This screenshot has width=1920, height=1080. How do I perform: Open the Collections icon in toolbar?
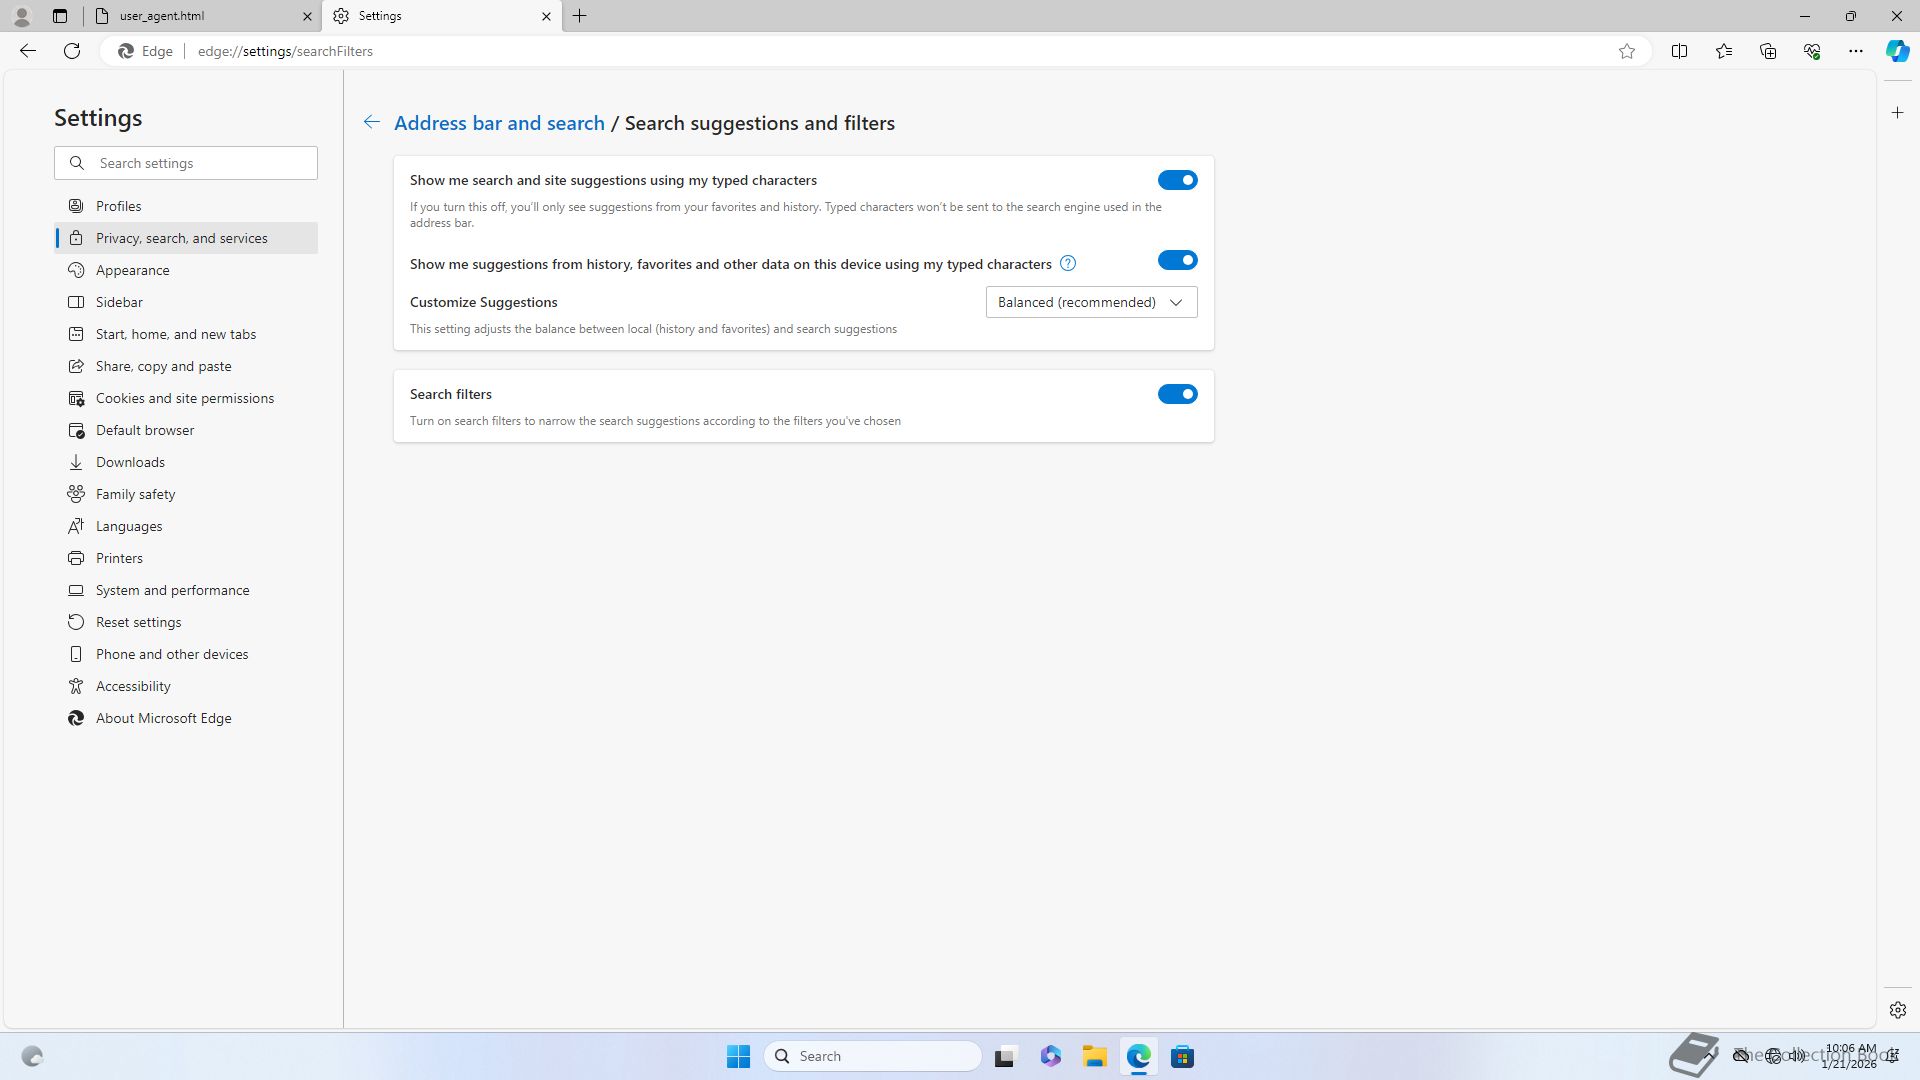1767,51
